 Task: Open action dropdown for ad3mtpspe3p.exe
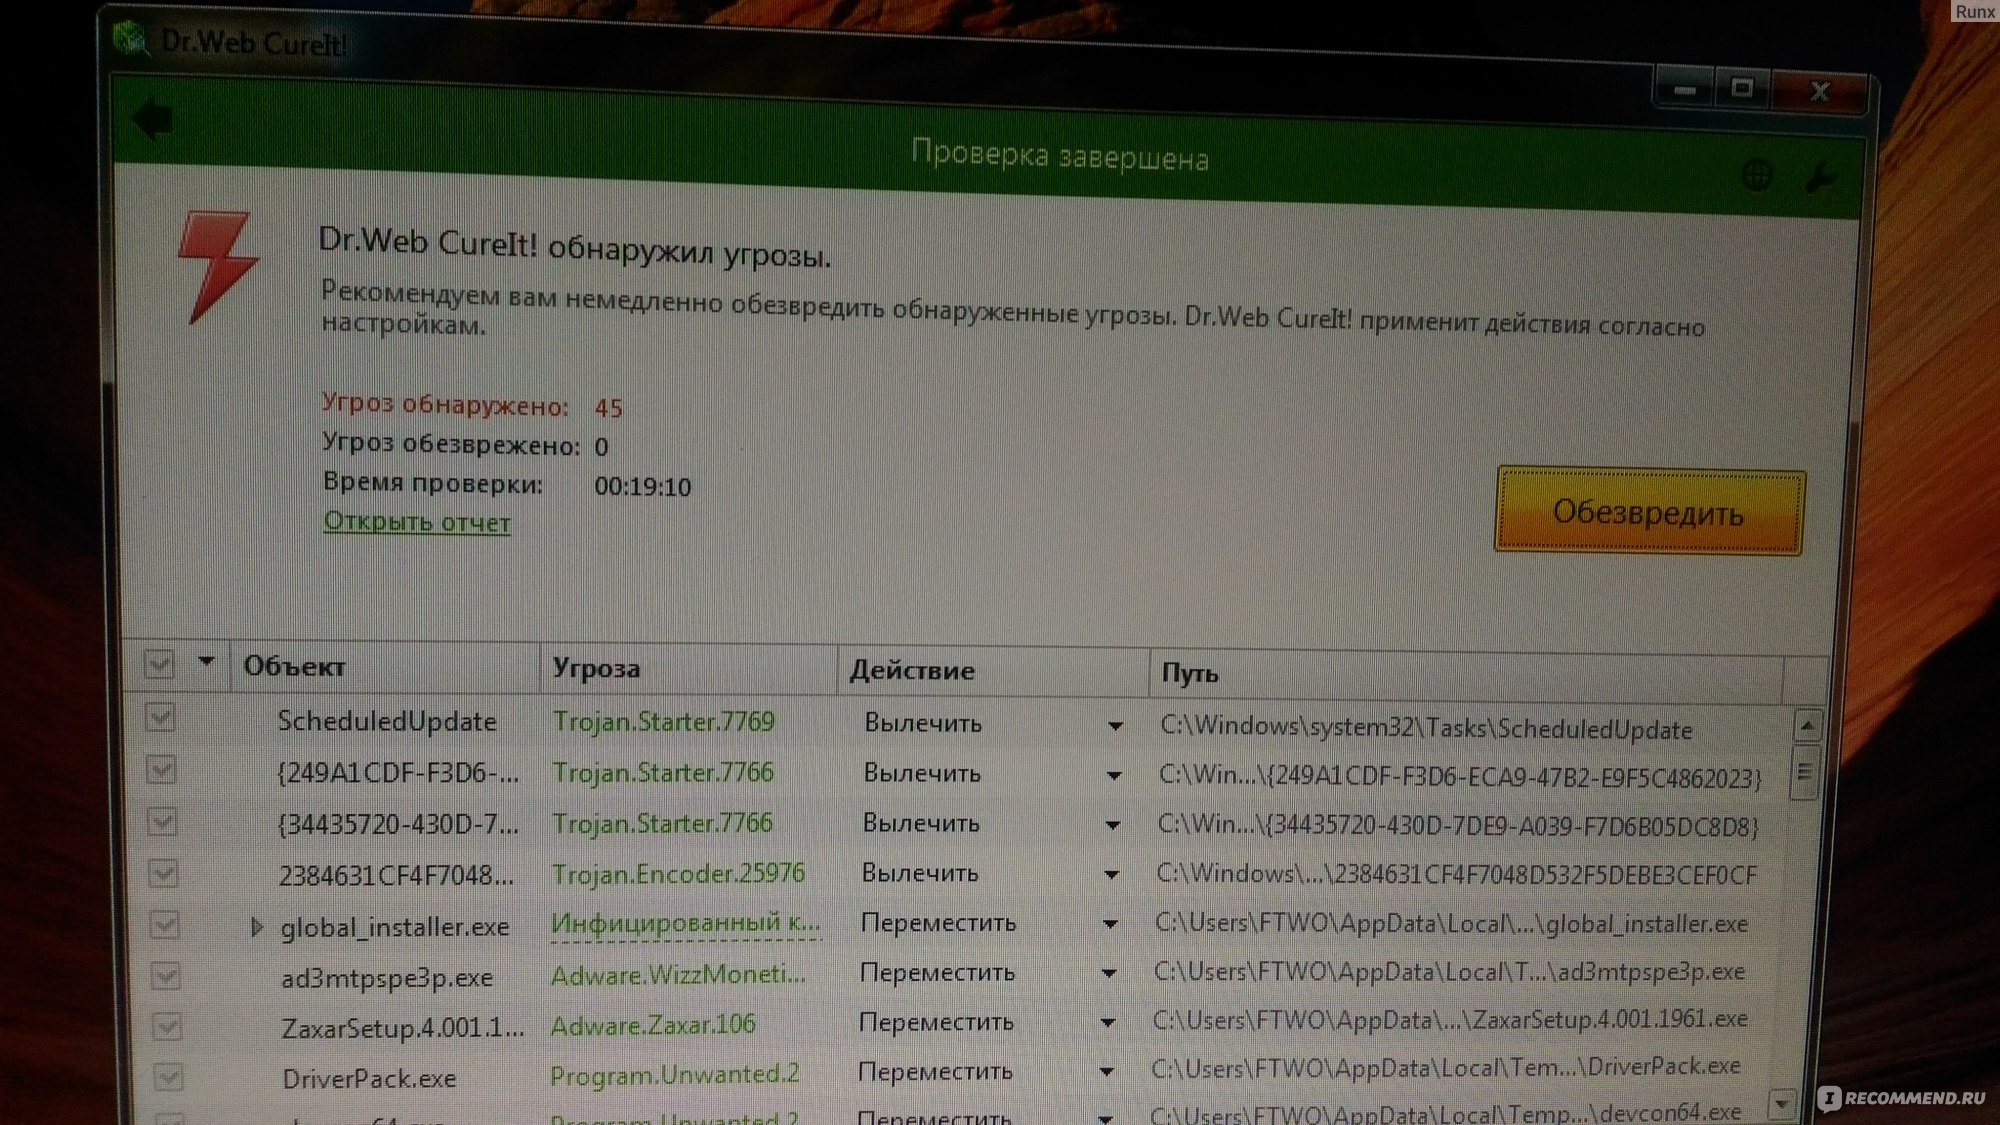pyautogui.click(x=1109, y=974)
